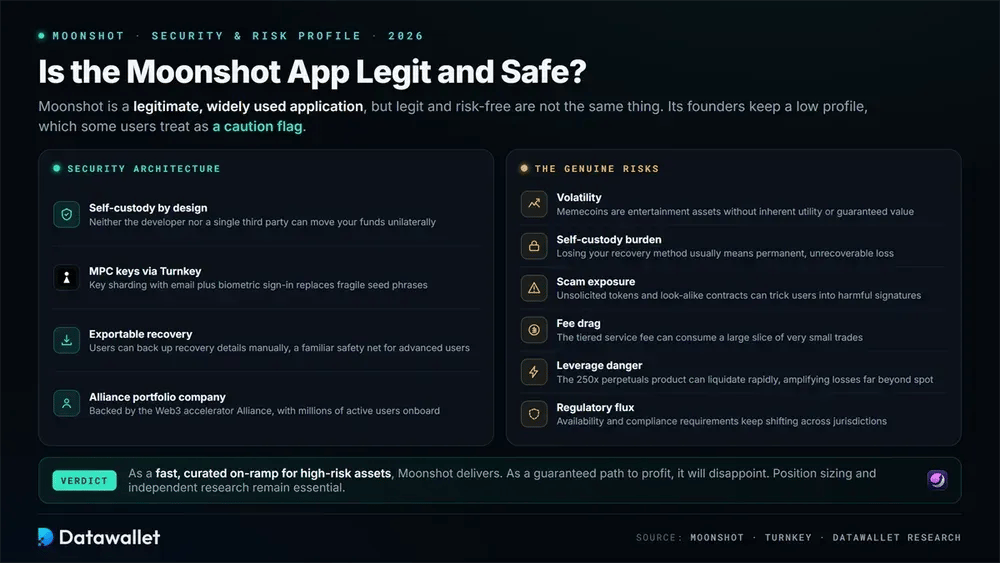
Task: Click the 'Leverage danger' risk heading
Action: [x=599, y=365]
